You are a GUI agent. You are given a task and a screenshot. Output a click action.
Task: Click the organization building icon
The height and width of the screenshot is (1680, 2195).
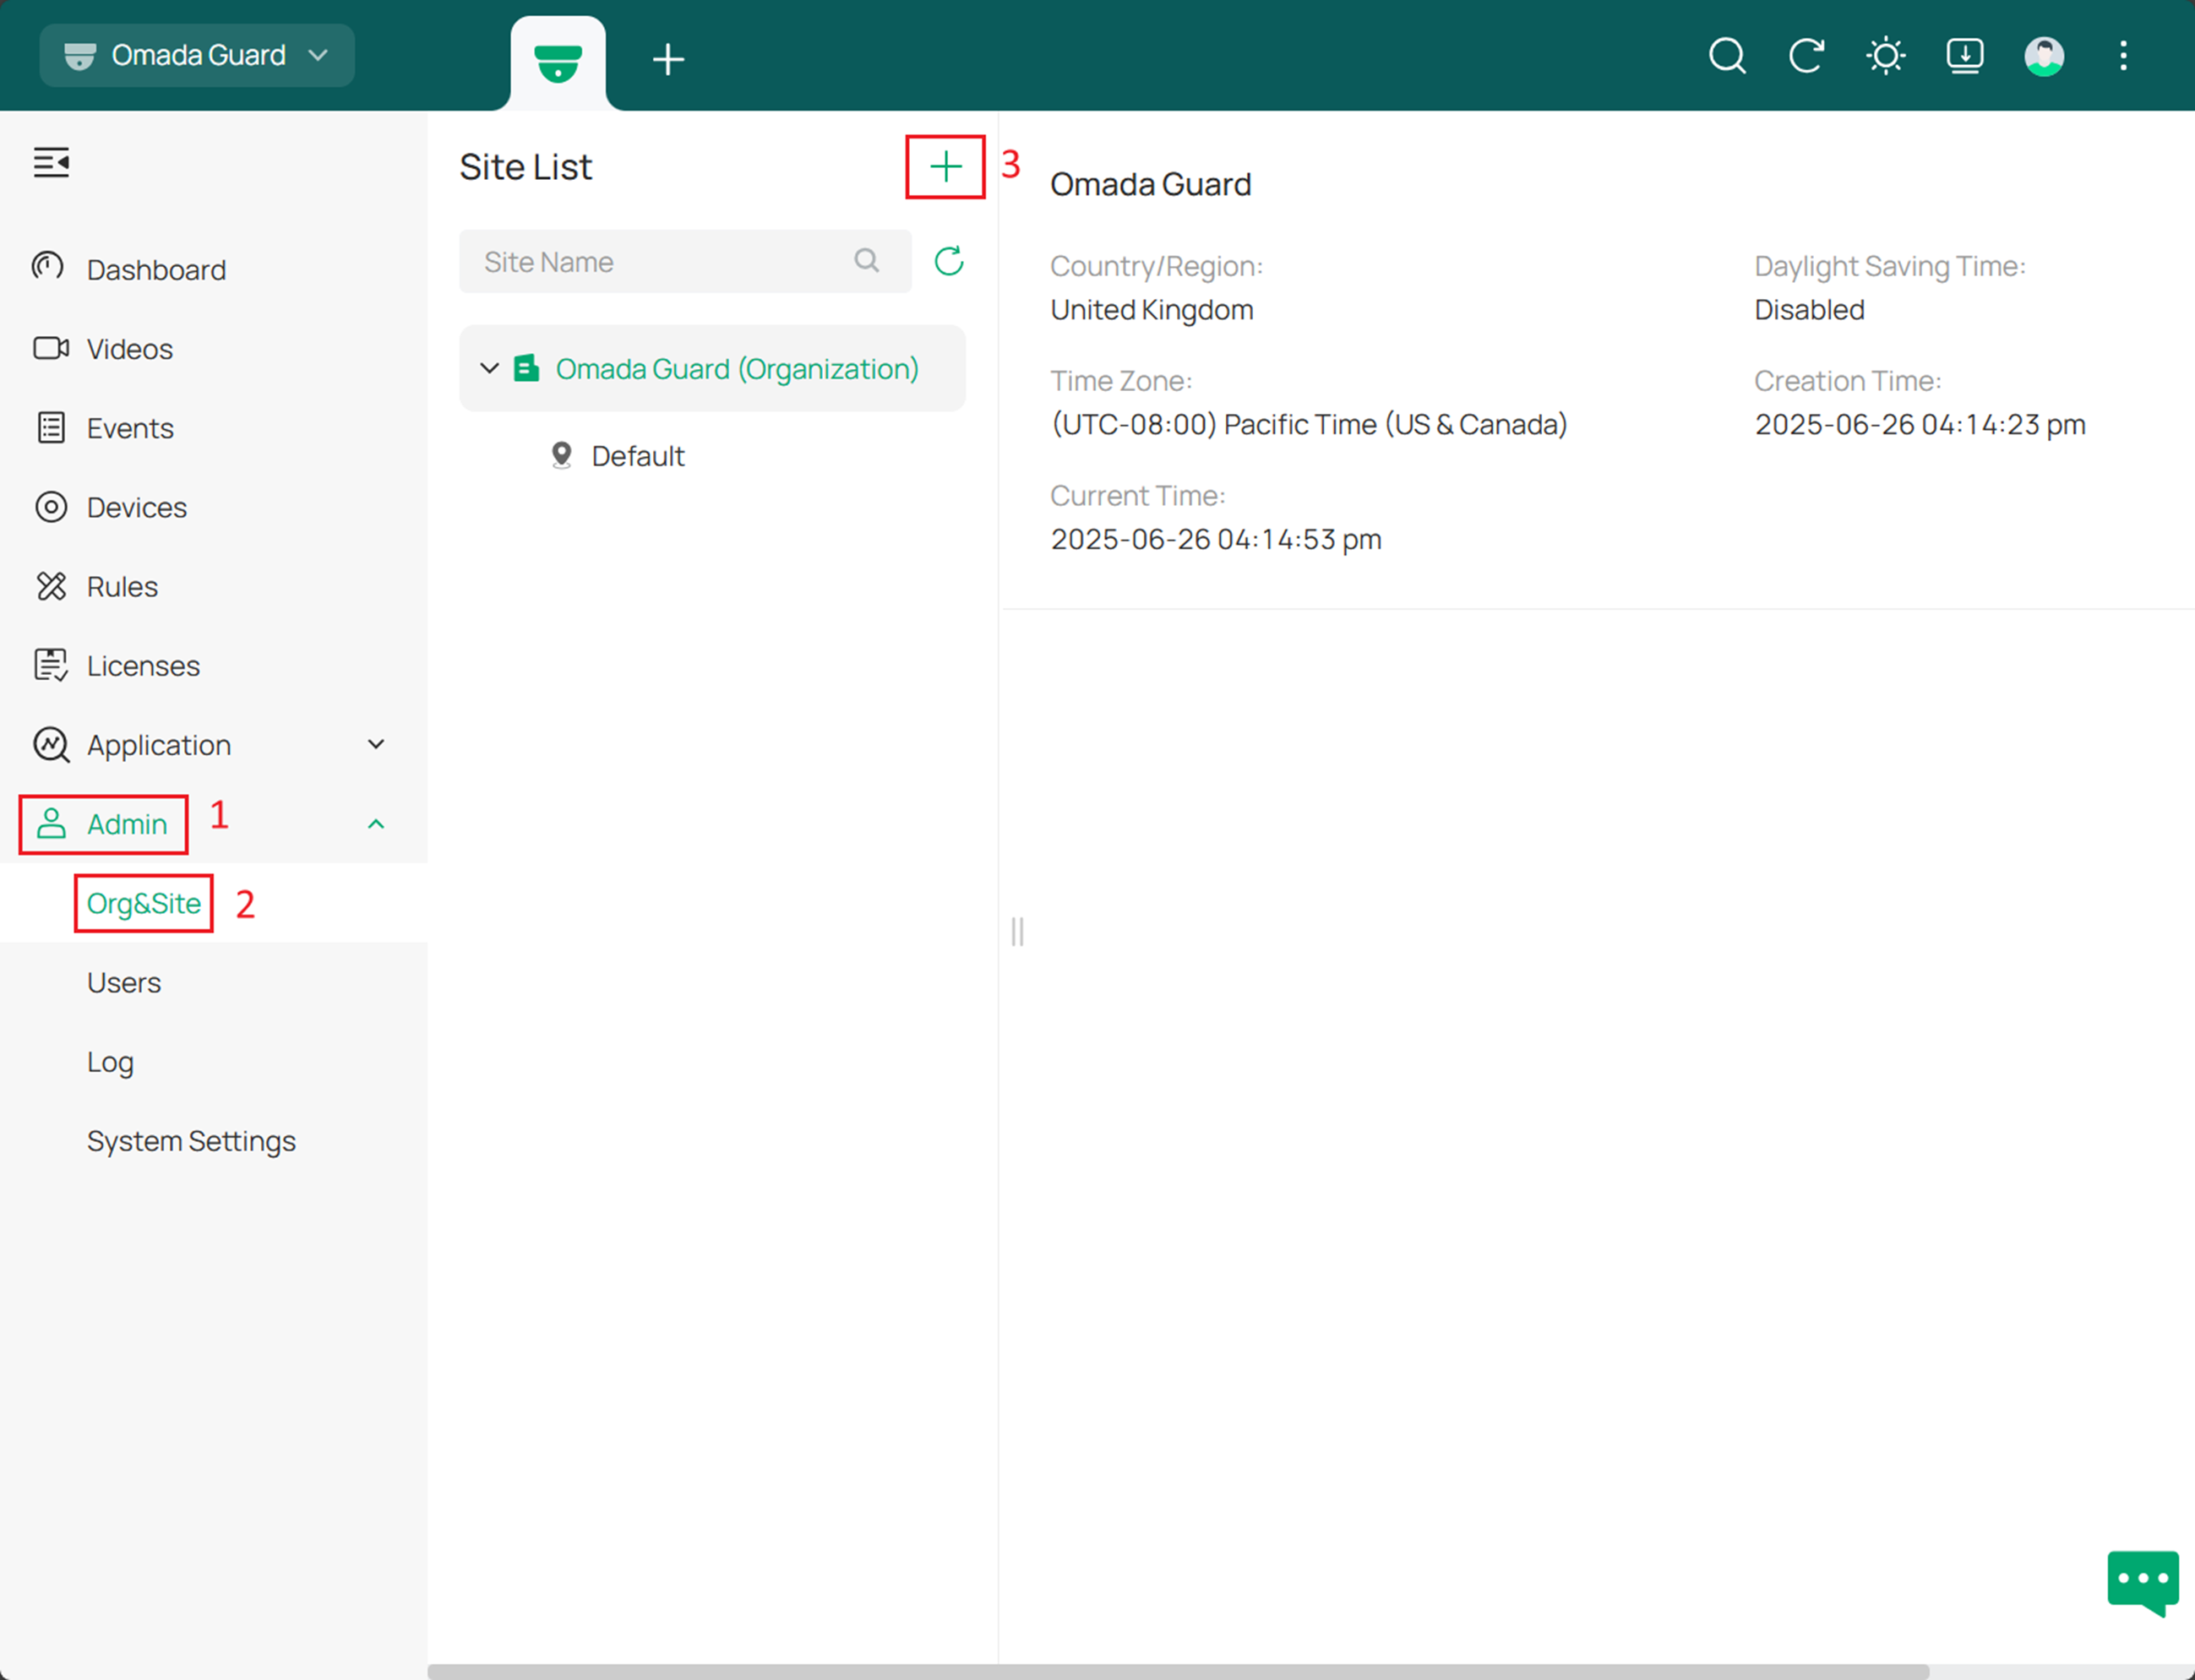(x=527, y=368)
